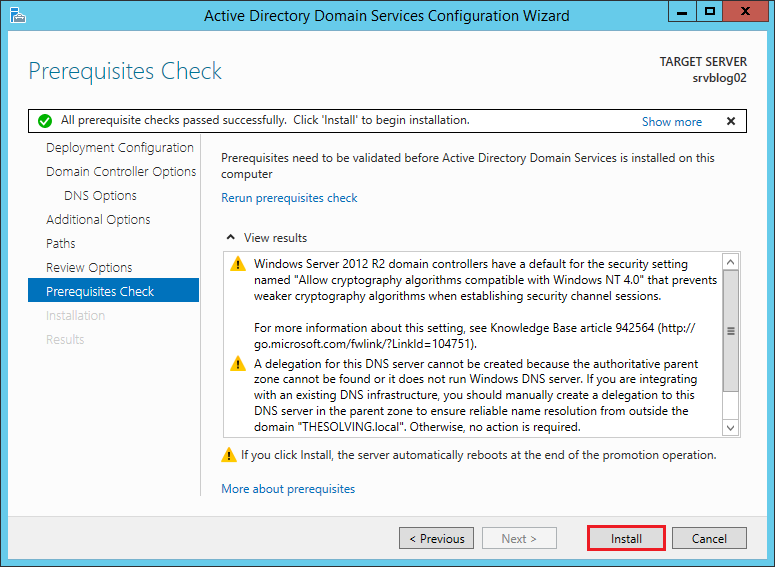
Task: Click the Previous button
Action: (436, 538)
